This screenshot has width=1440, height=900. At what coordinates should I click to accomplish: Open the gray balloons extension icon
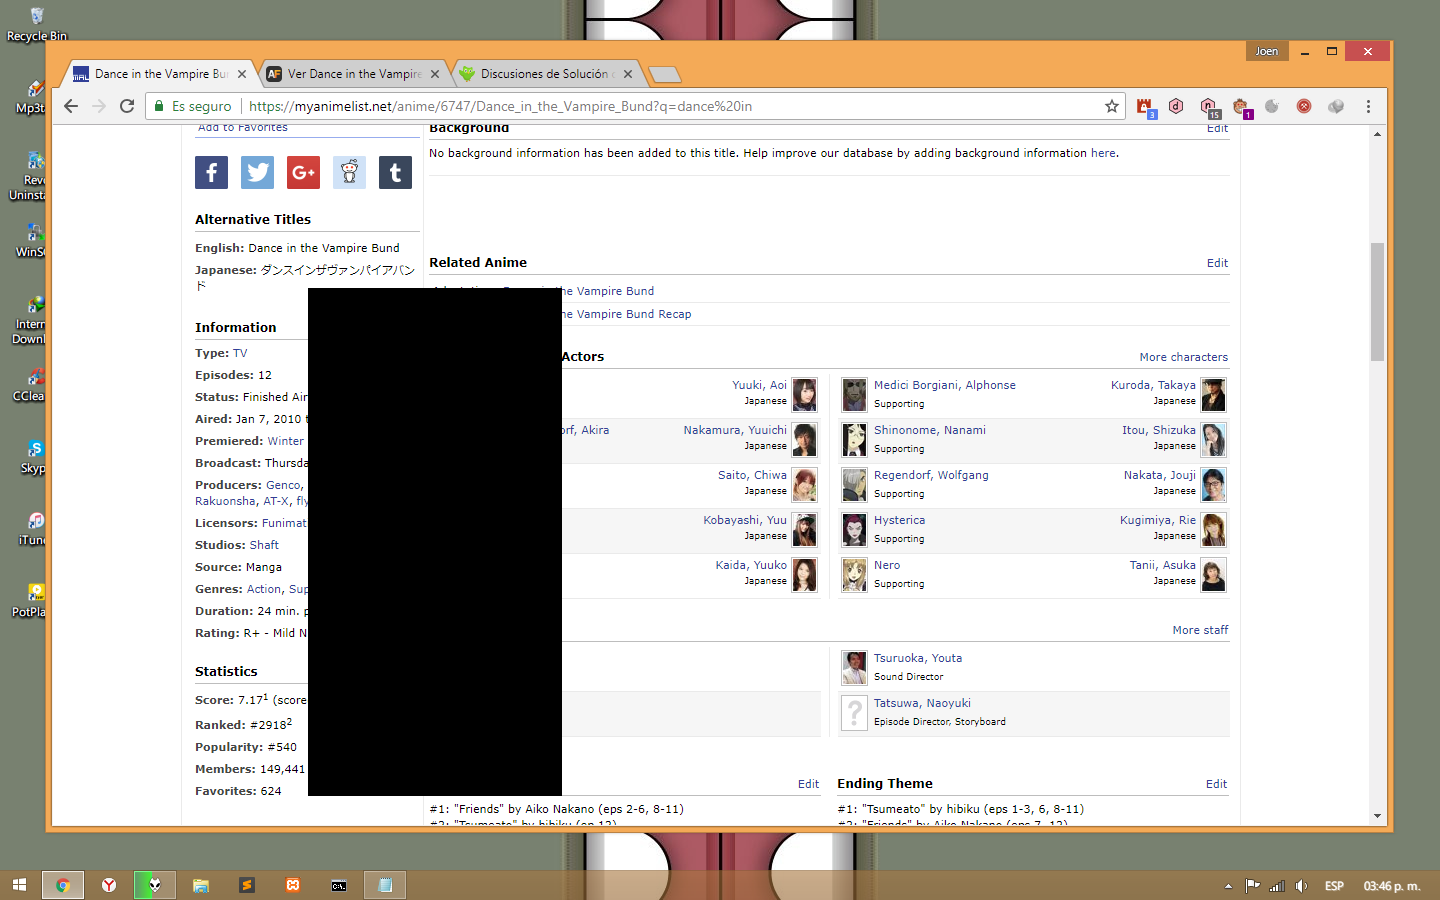pyautogui.click(x=1336, y=106)
